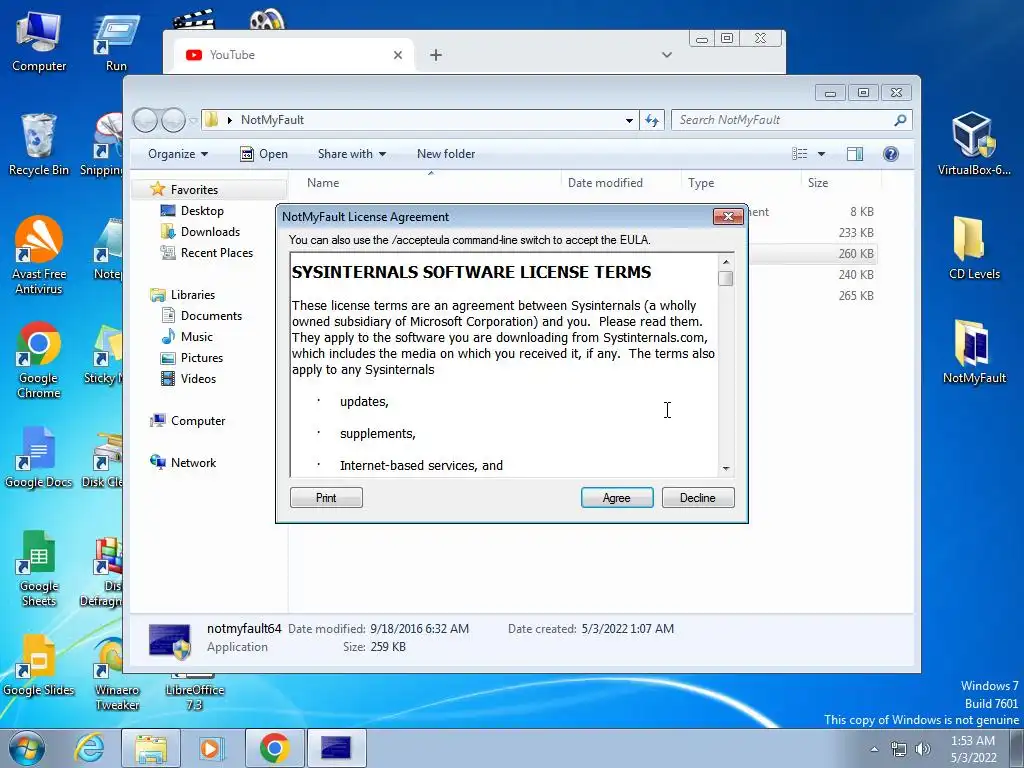Open the view options dropdown arrow

[822, 154]
